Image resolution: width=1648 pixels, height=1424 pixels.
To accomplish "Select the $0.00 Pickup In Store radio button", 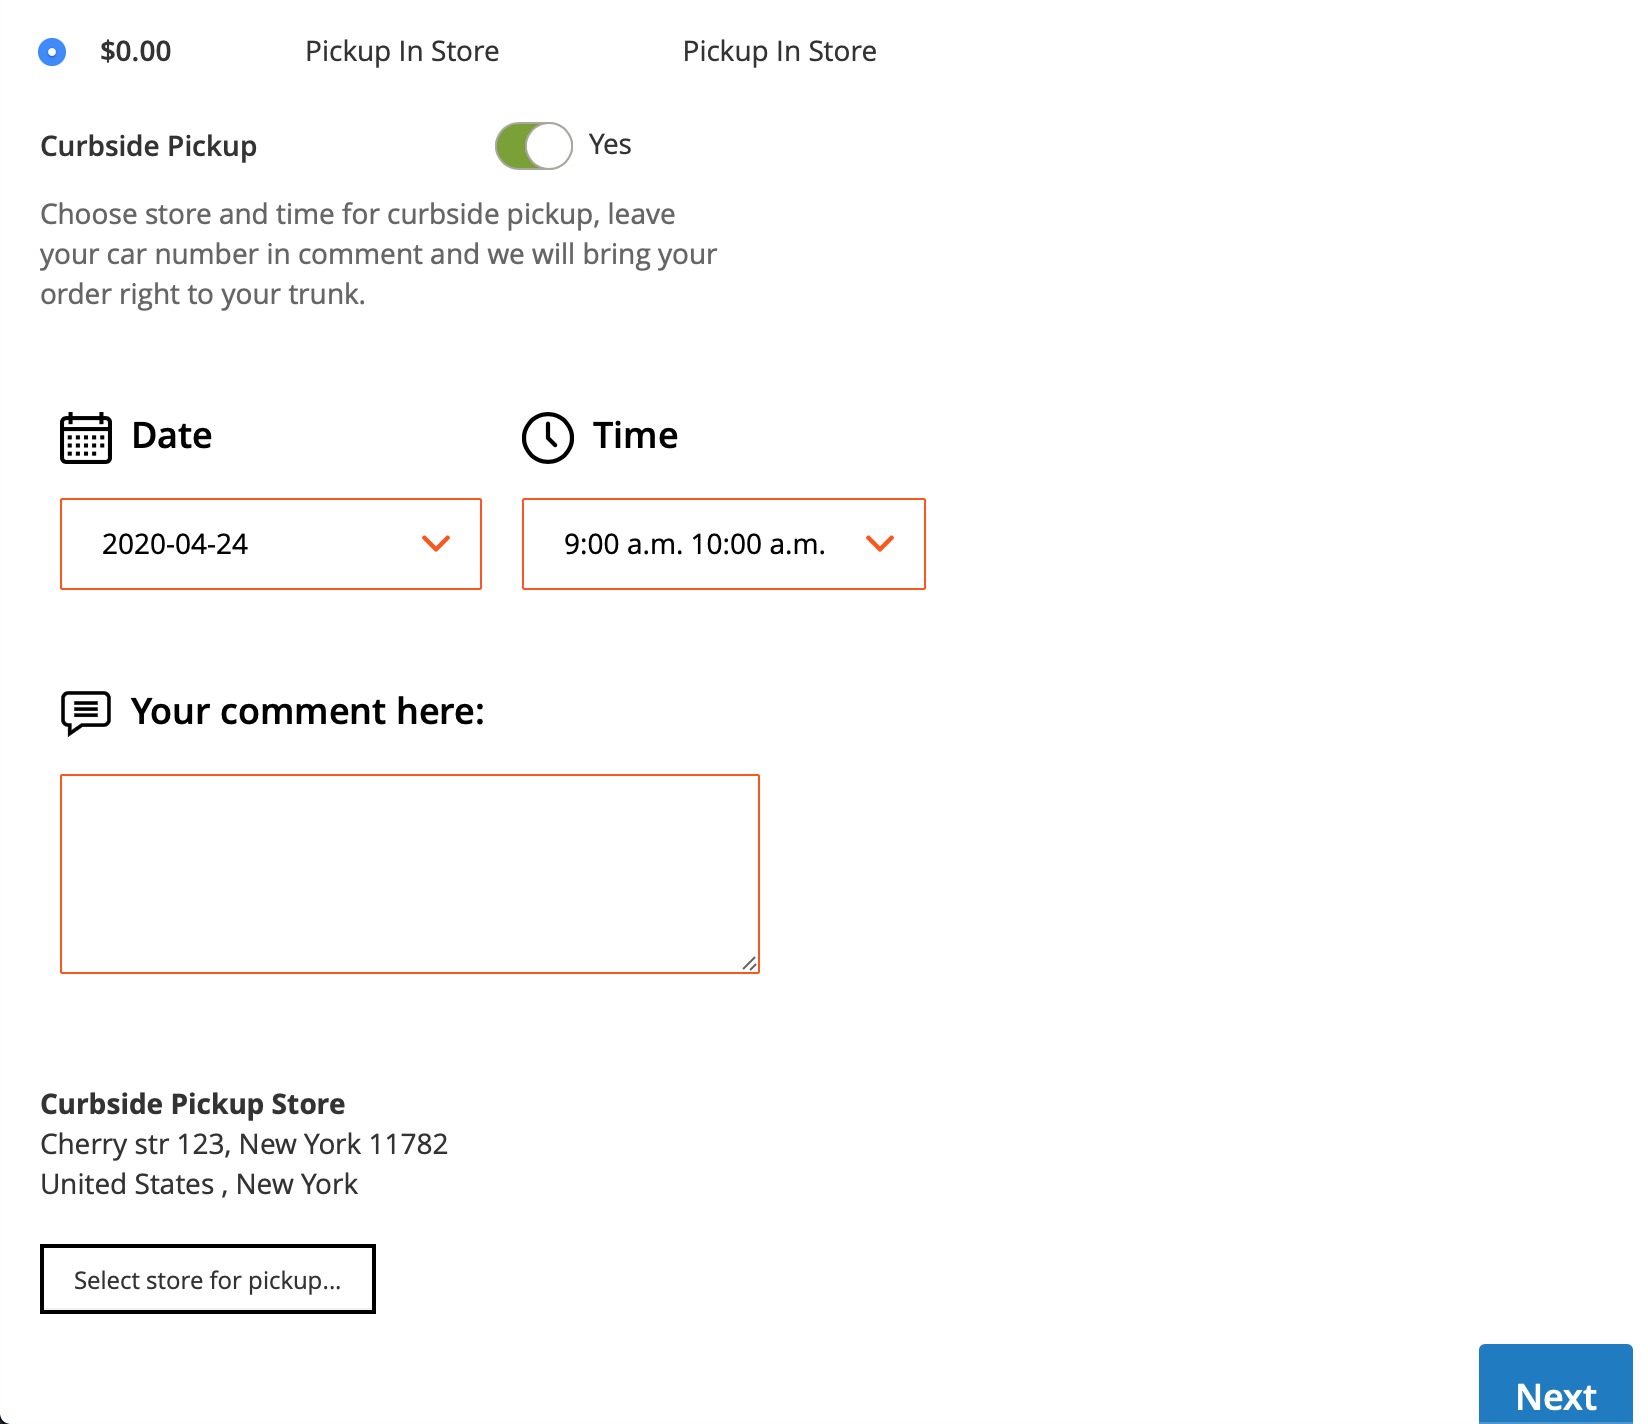I will [52, 51].
